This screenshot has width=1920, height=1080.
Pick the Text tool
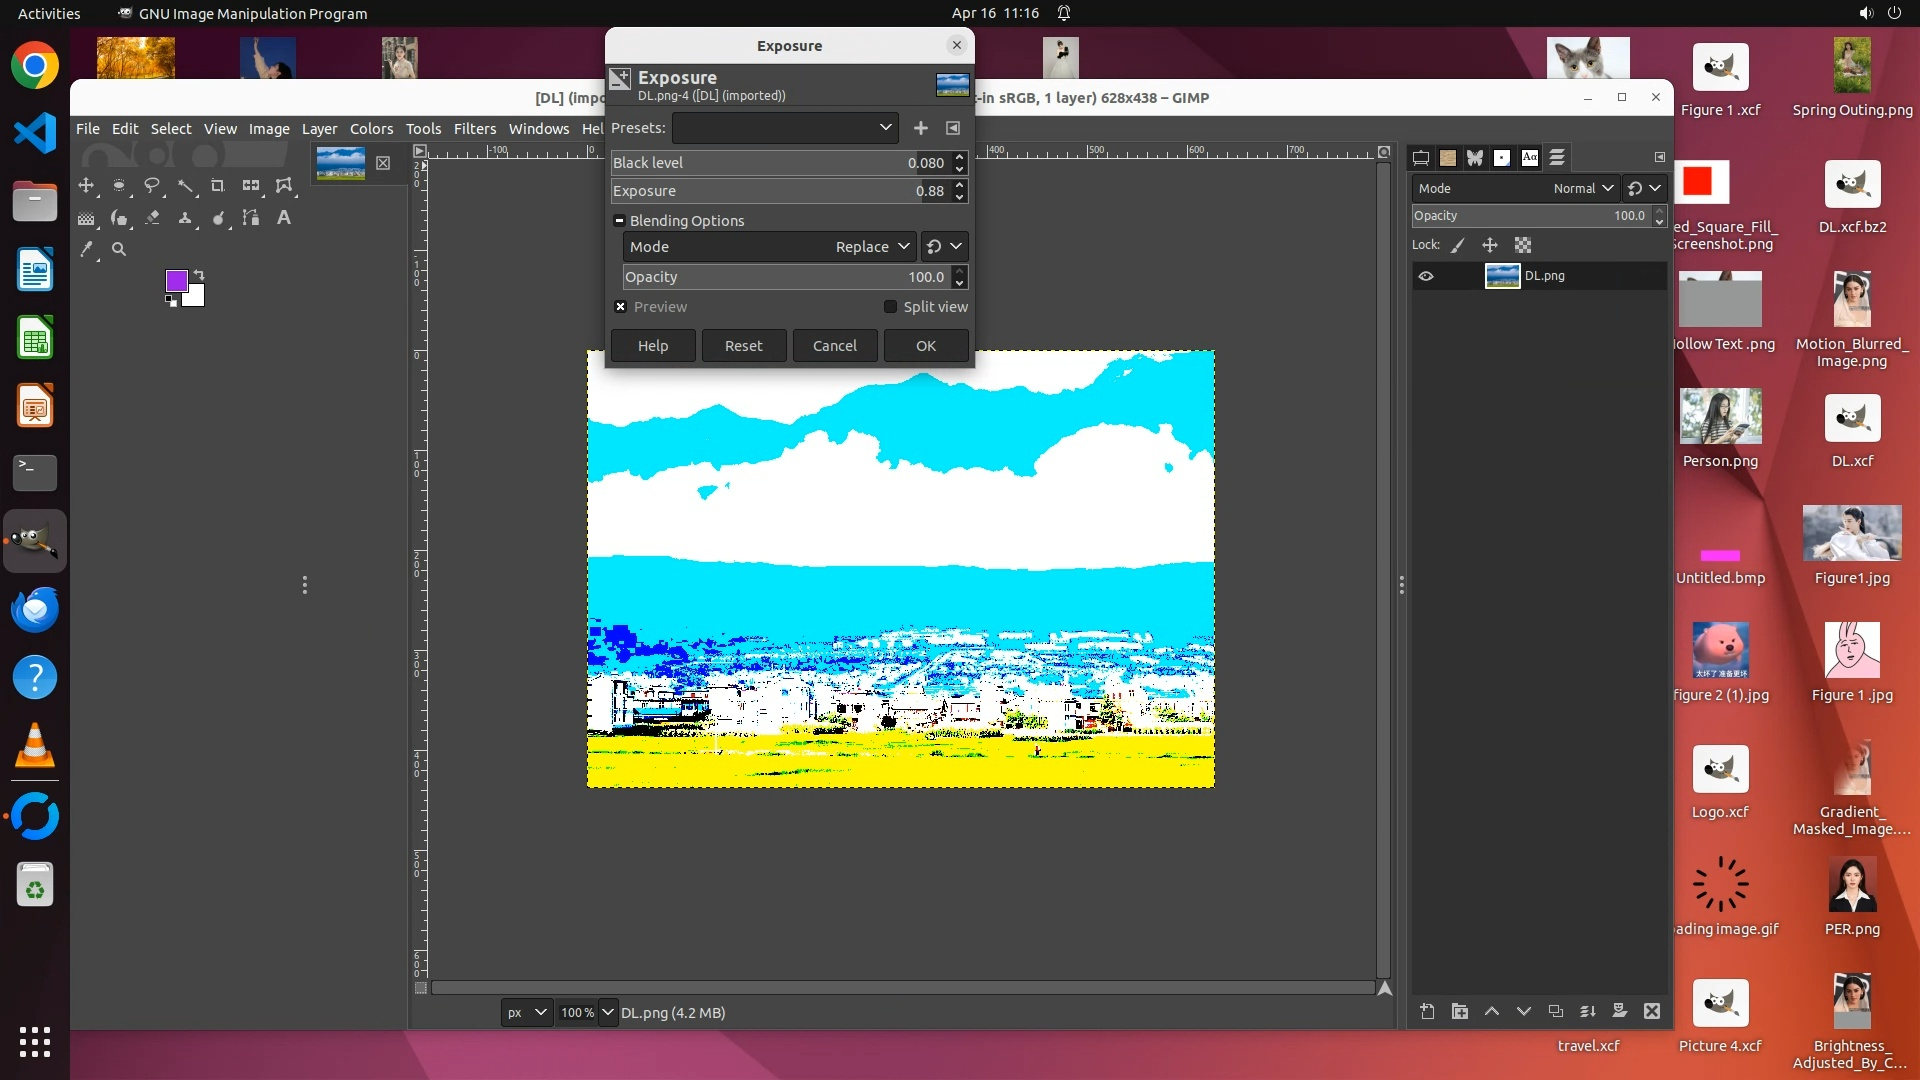(284, 218)
